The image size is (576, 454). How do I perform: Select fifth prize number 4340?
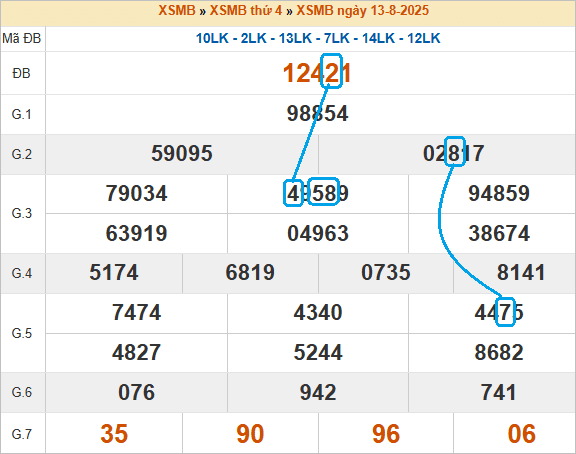(318, 313)
